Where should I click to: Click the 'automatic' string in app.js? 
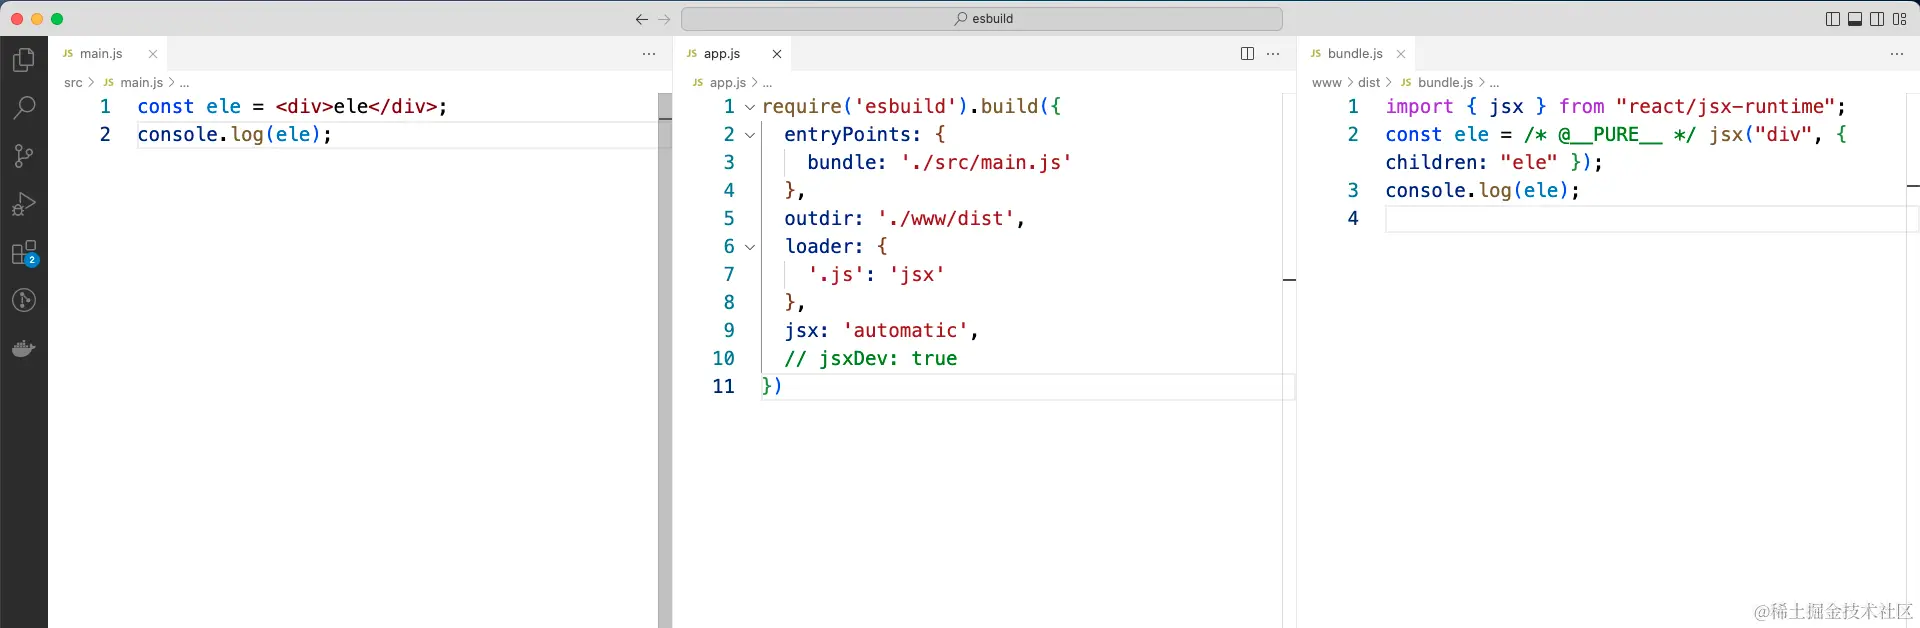906,331
